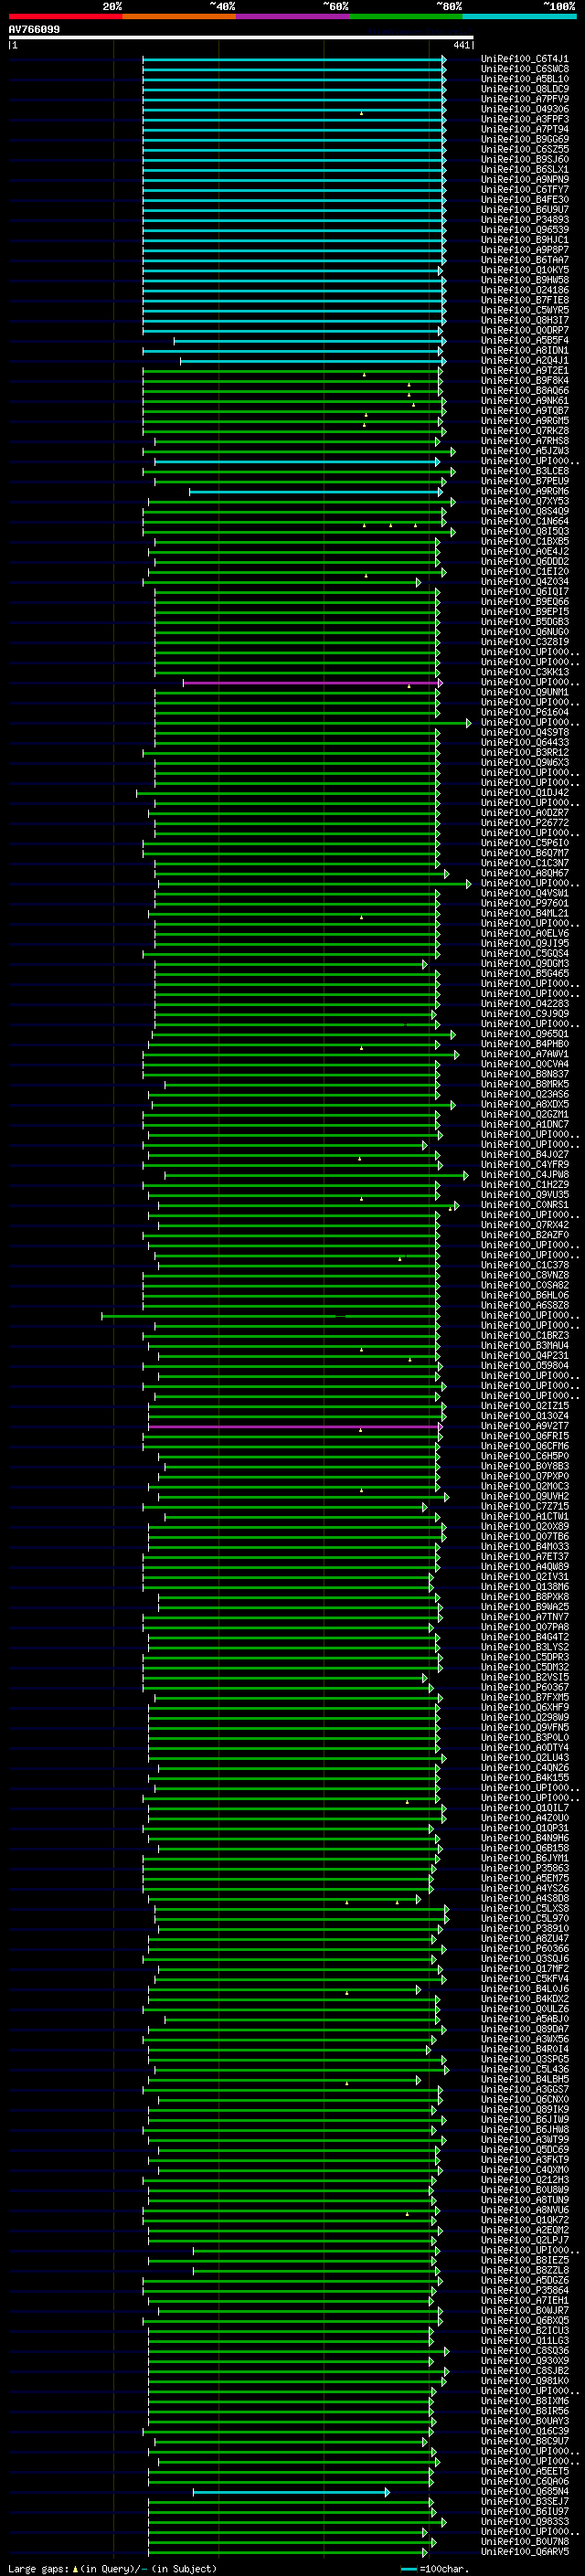Select the UniRef100_P61604 label
This screenshot has height=2576, width=585.
pyautogui.click(x=525, y=712)
